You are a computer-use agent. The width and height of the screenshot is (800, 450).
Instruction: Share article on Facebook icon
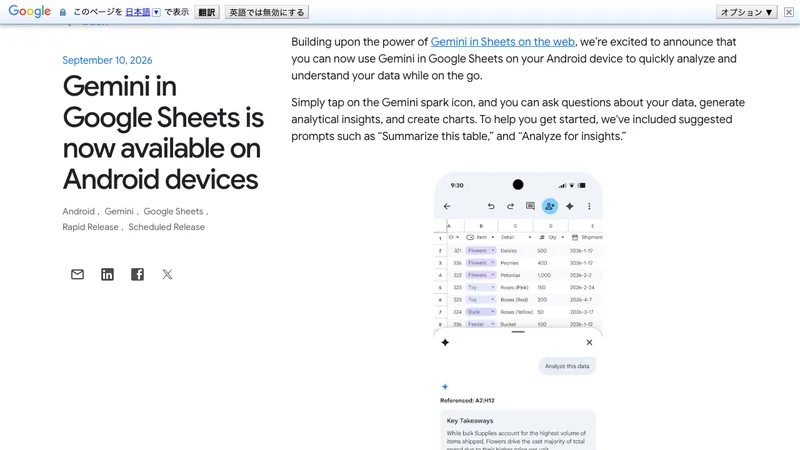(137, 274)
